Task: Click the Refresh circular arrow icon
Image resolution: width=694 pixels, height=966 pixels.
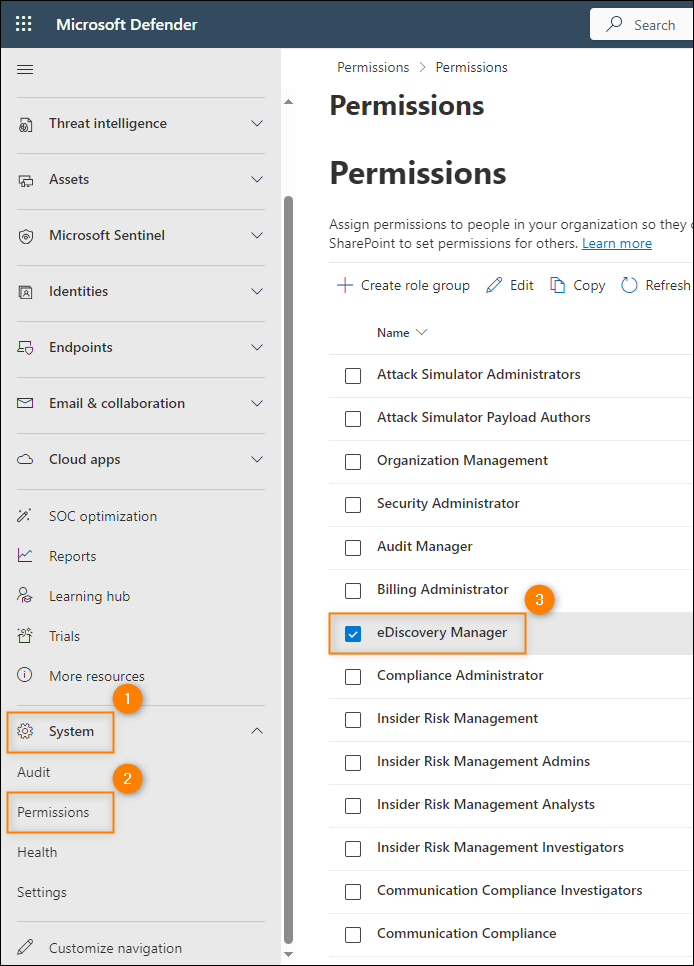Action: (629, 285)
